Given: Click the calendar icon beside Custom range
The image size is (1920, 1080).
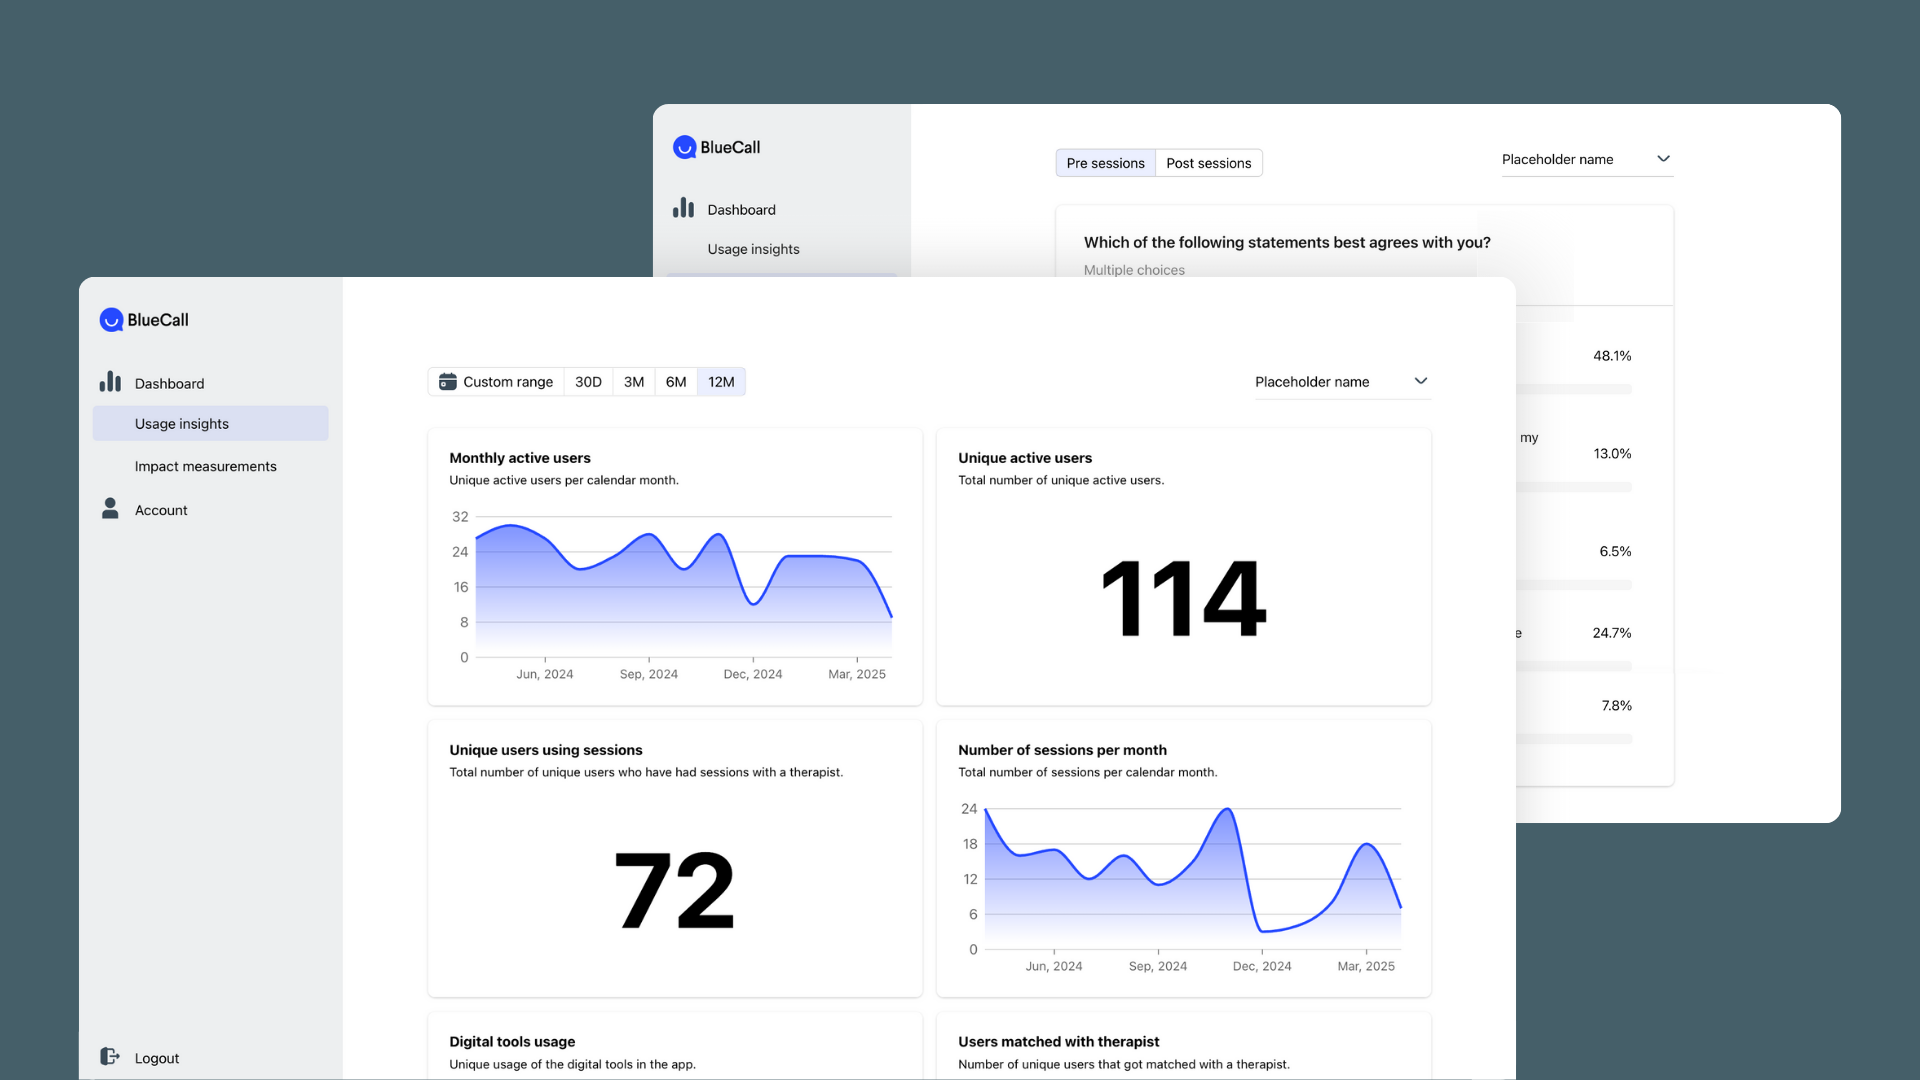Looking at the screenshot, I should (447, 382).
